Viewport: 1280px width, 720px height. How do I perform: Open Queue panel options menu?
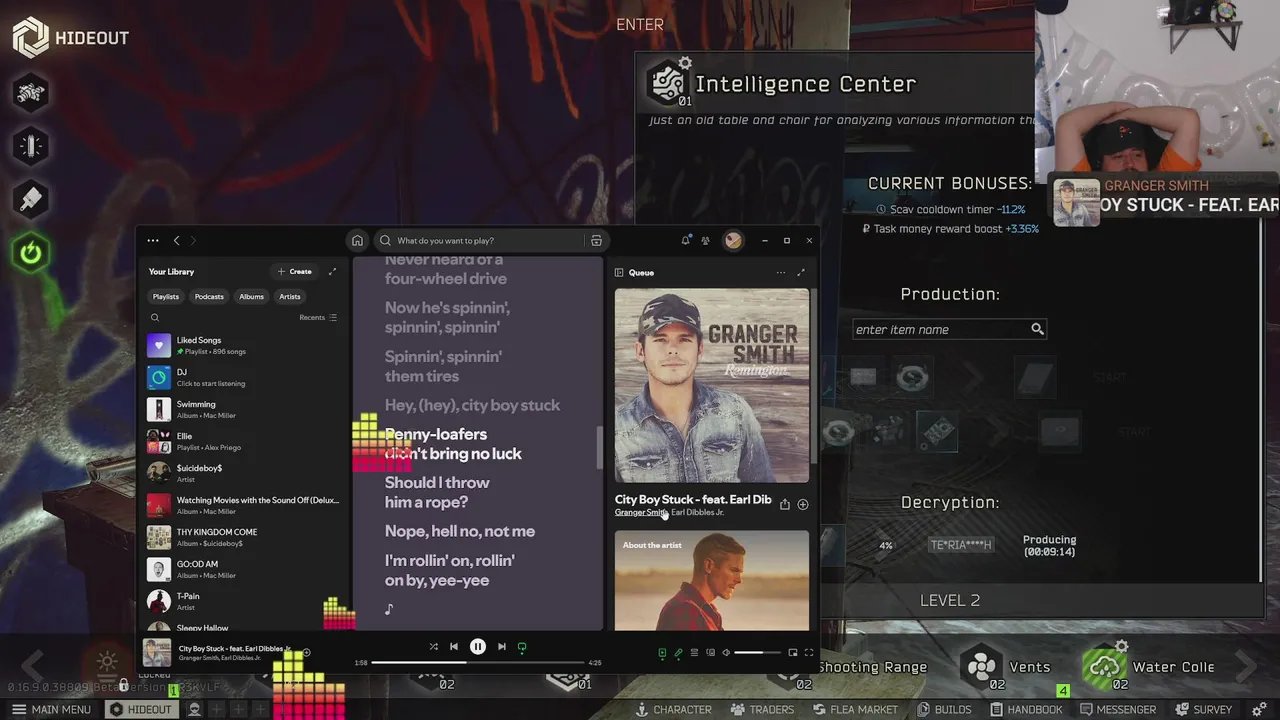pyautogui.click(x=781, y=272)
